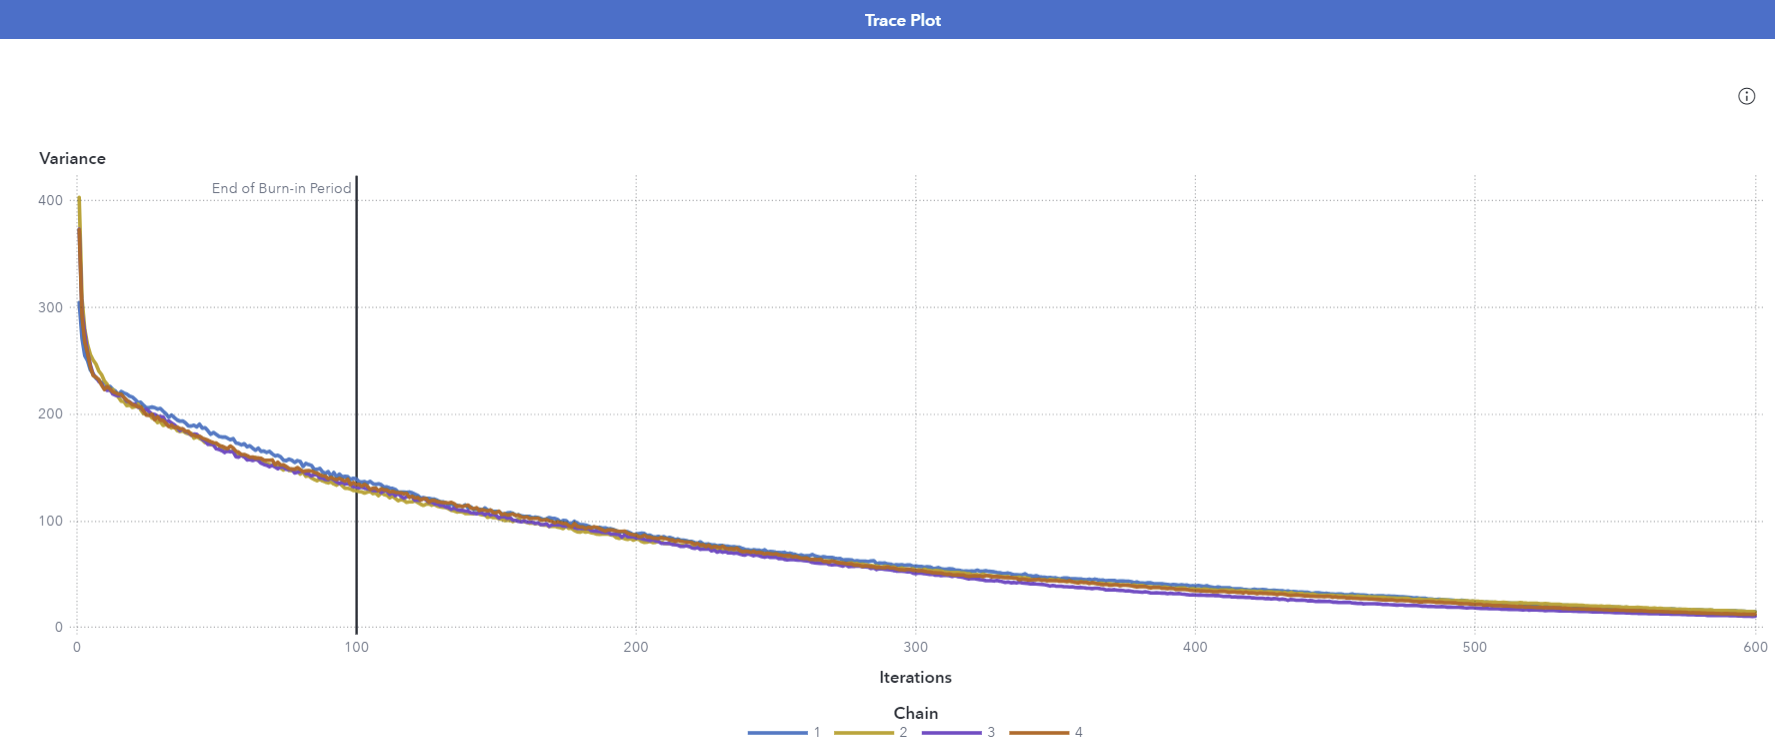Click legend label number 2

(903, 733)
